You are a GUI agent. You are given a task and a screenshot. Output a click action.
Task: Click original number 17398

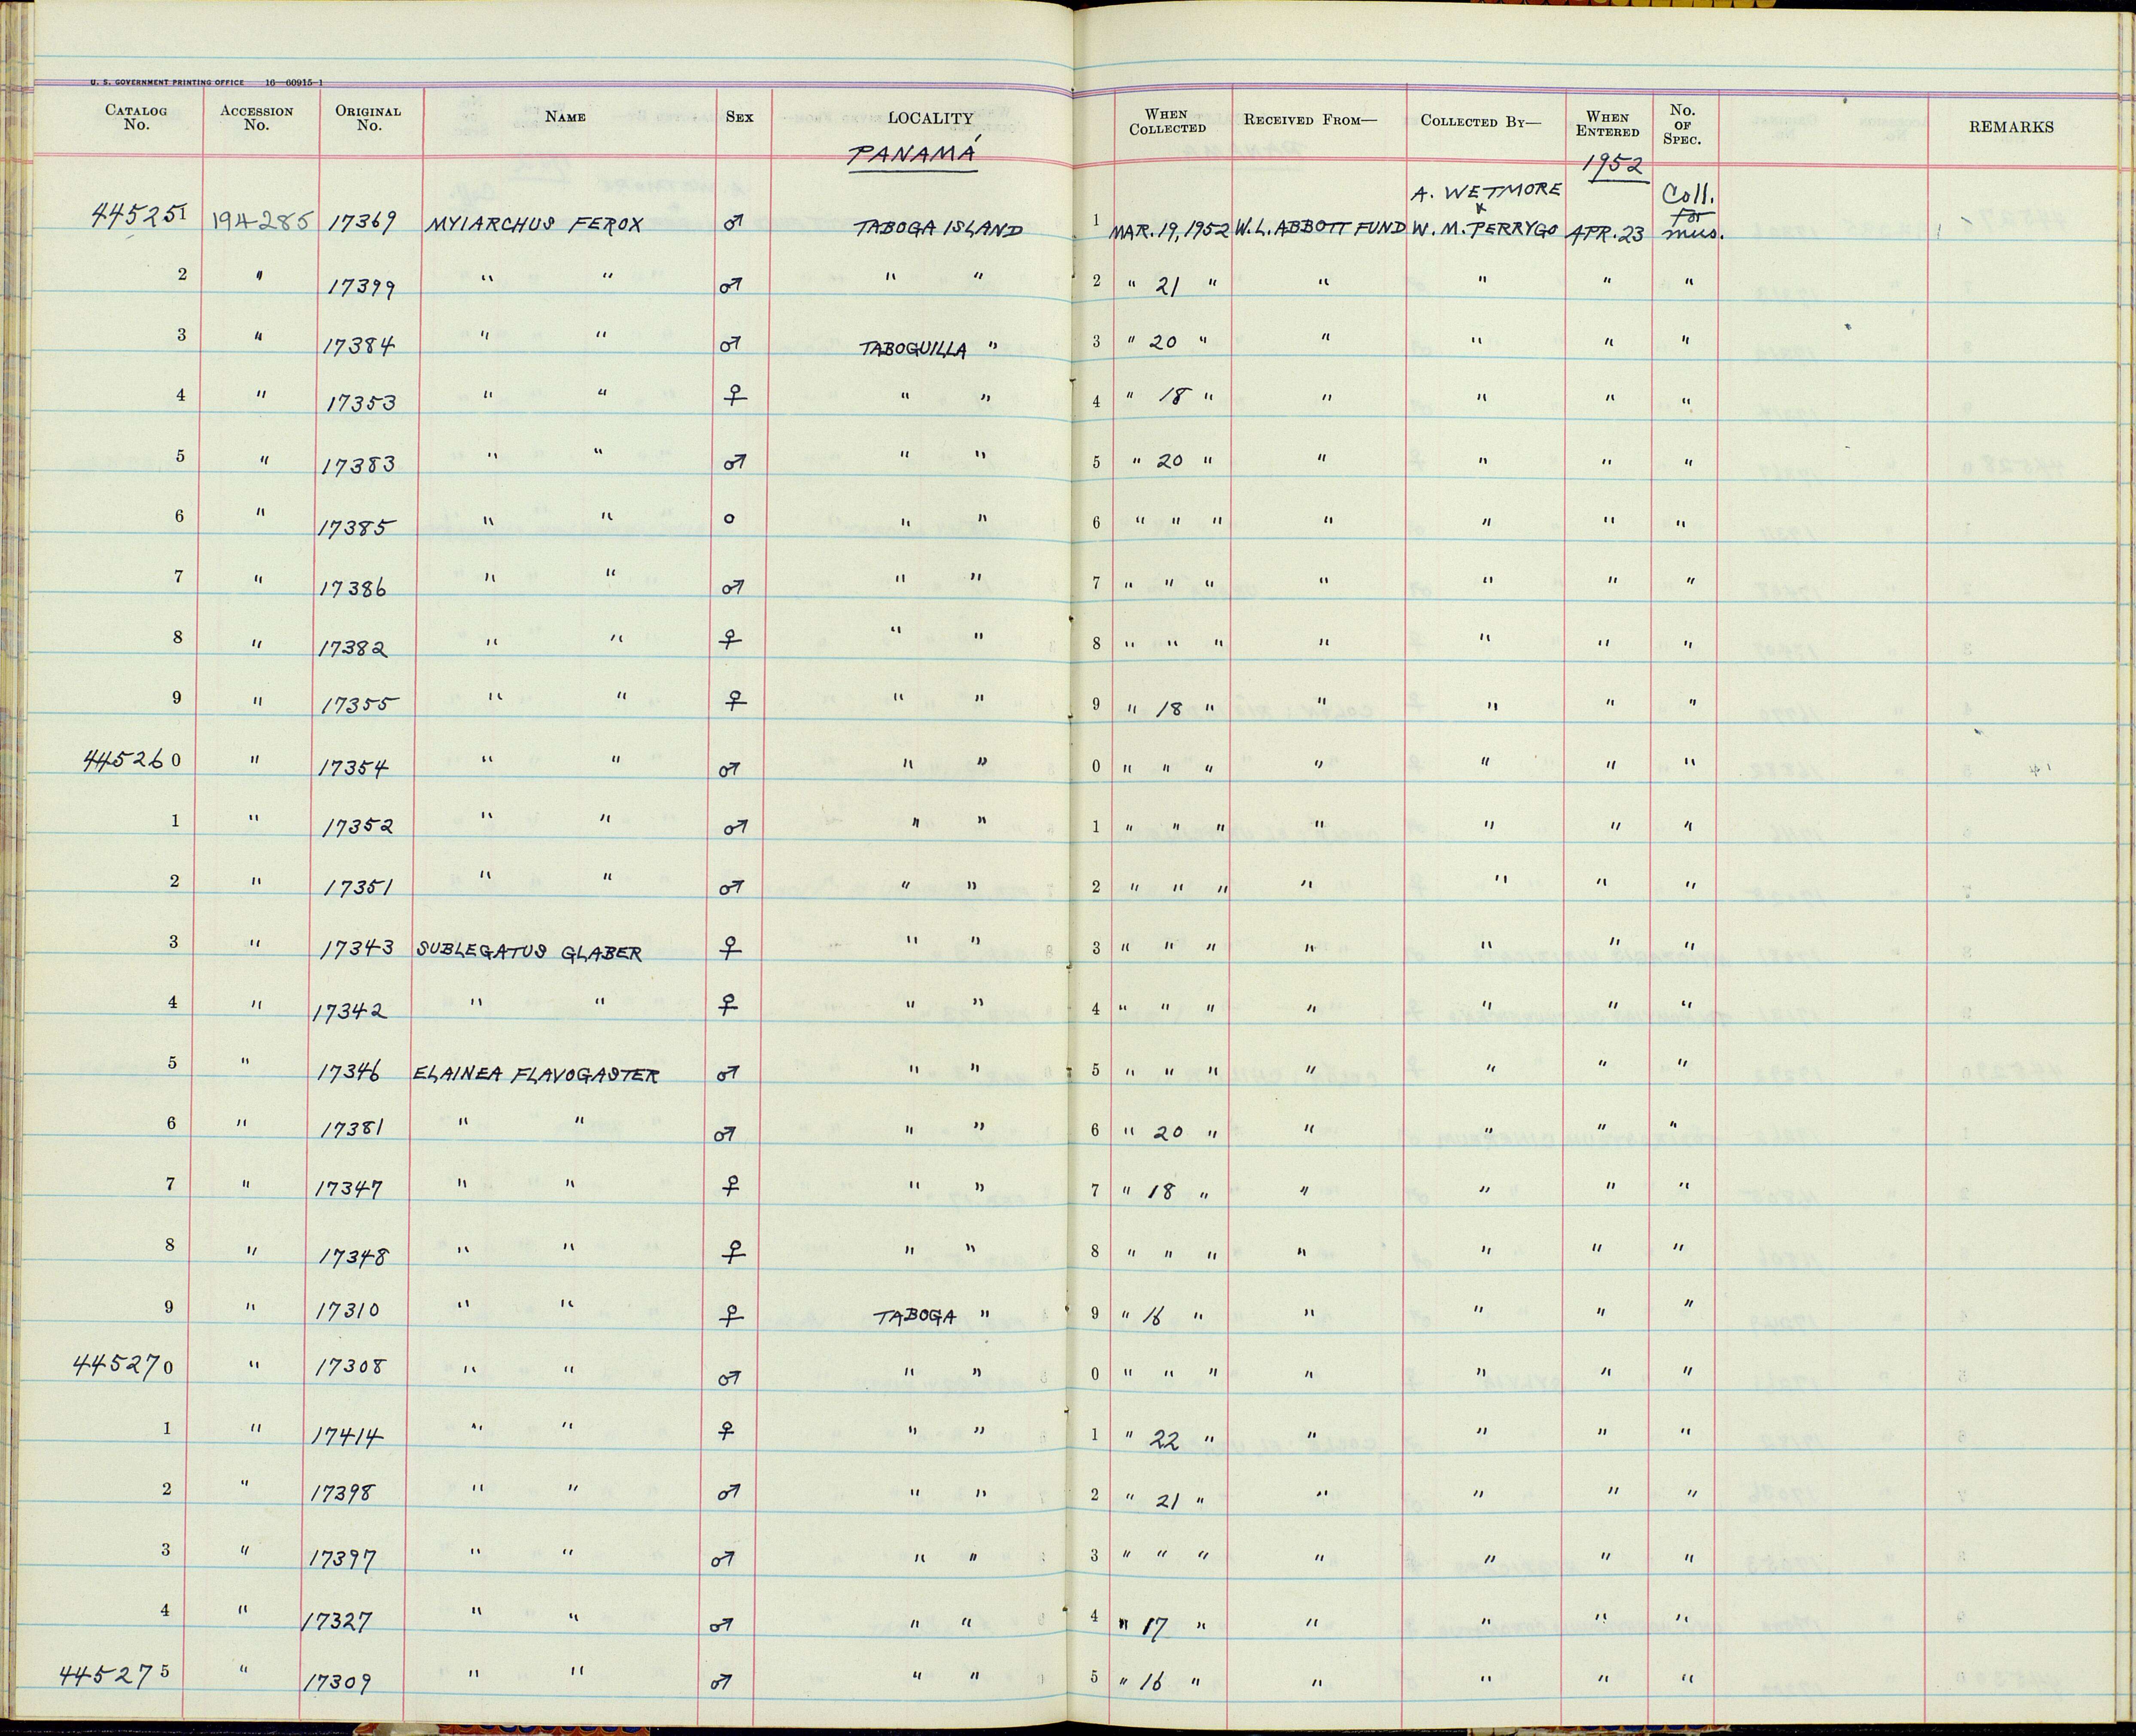pyautogui.click(x=342, y=1494)
